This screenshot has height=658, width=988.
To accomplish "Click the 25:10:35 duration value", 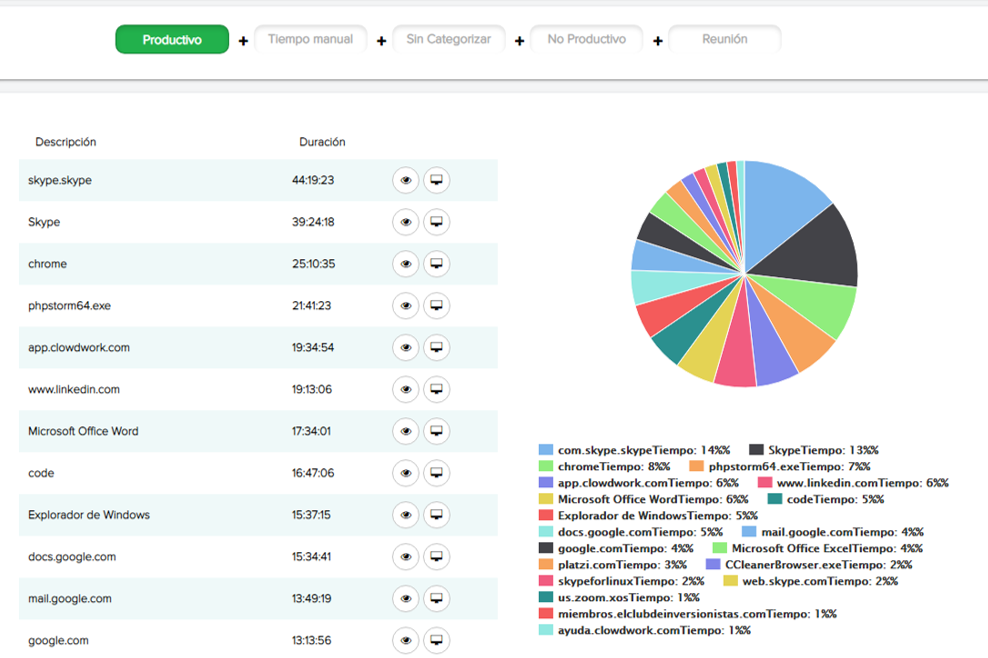I will click(x=313, y=263).
